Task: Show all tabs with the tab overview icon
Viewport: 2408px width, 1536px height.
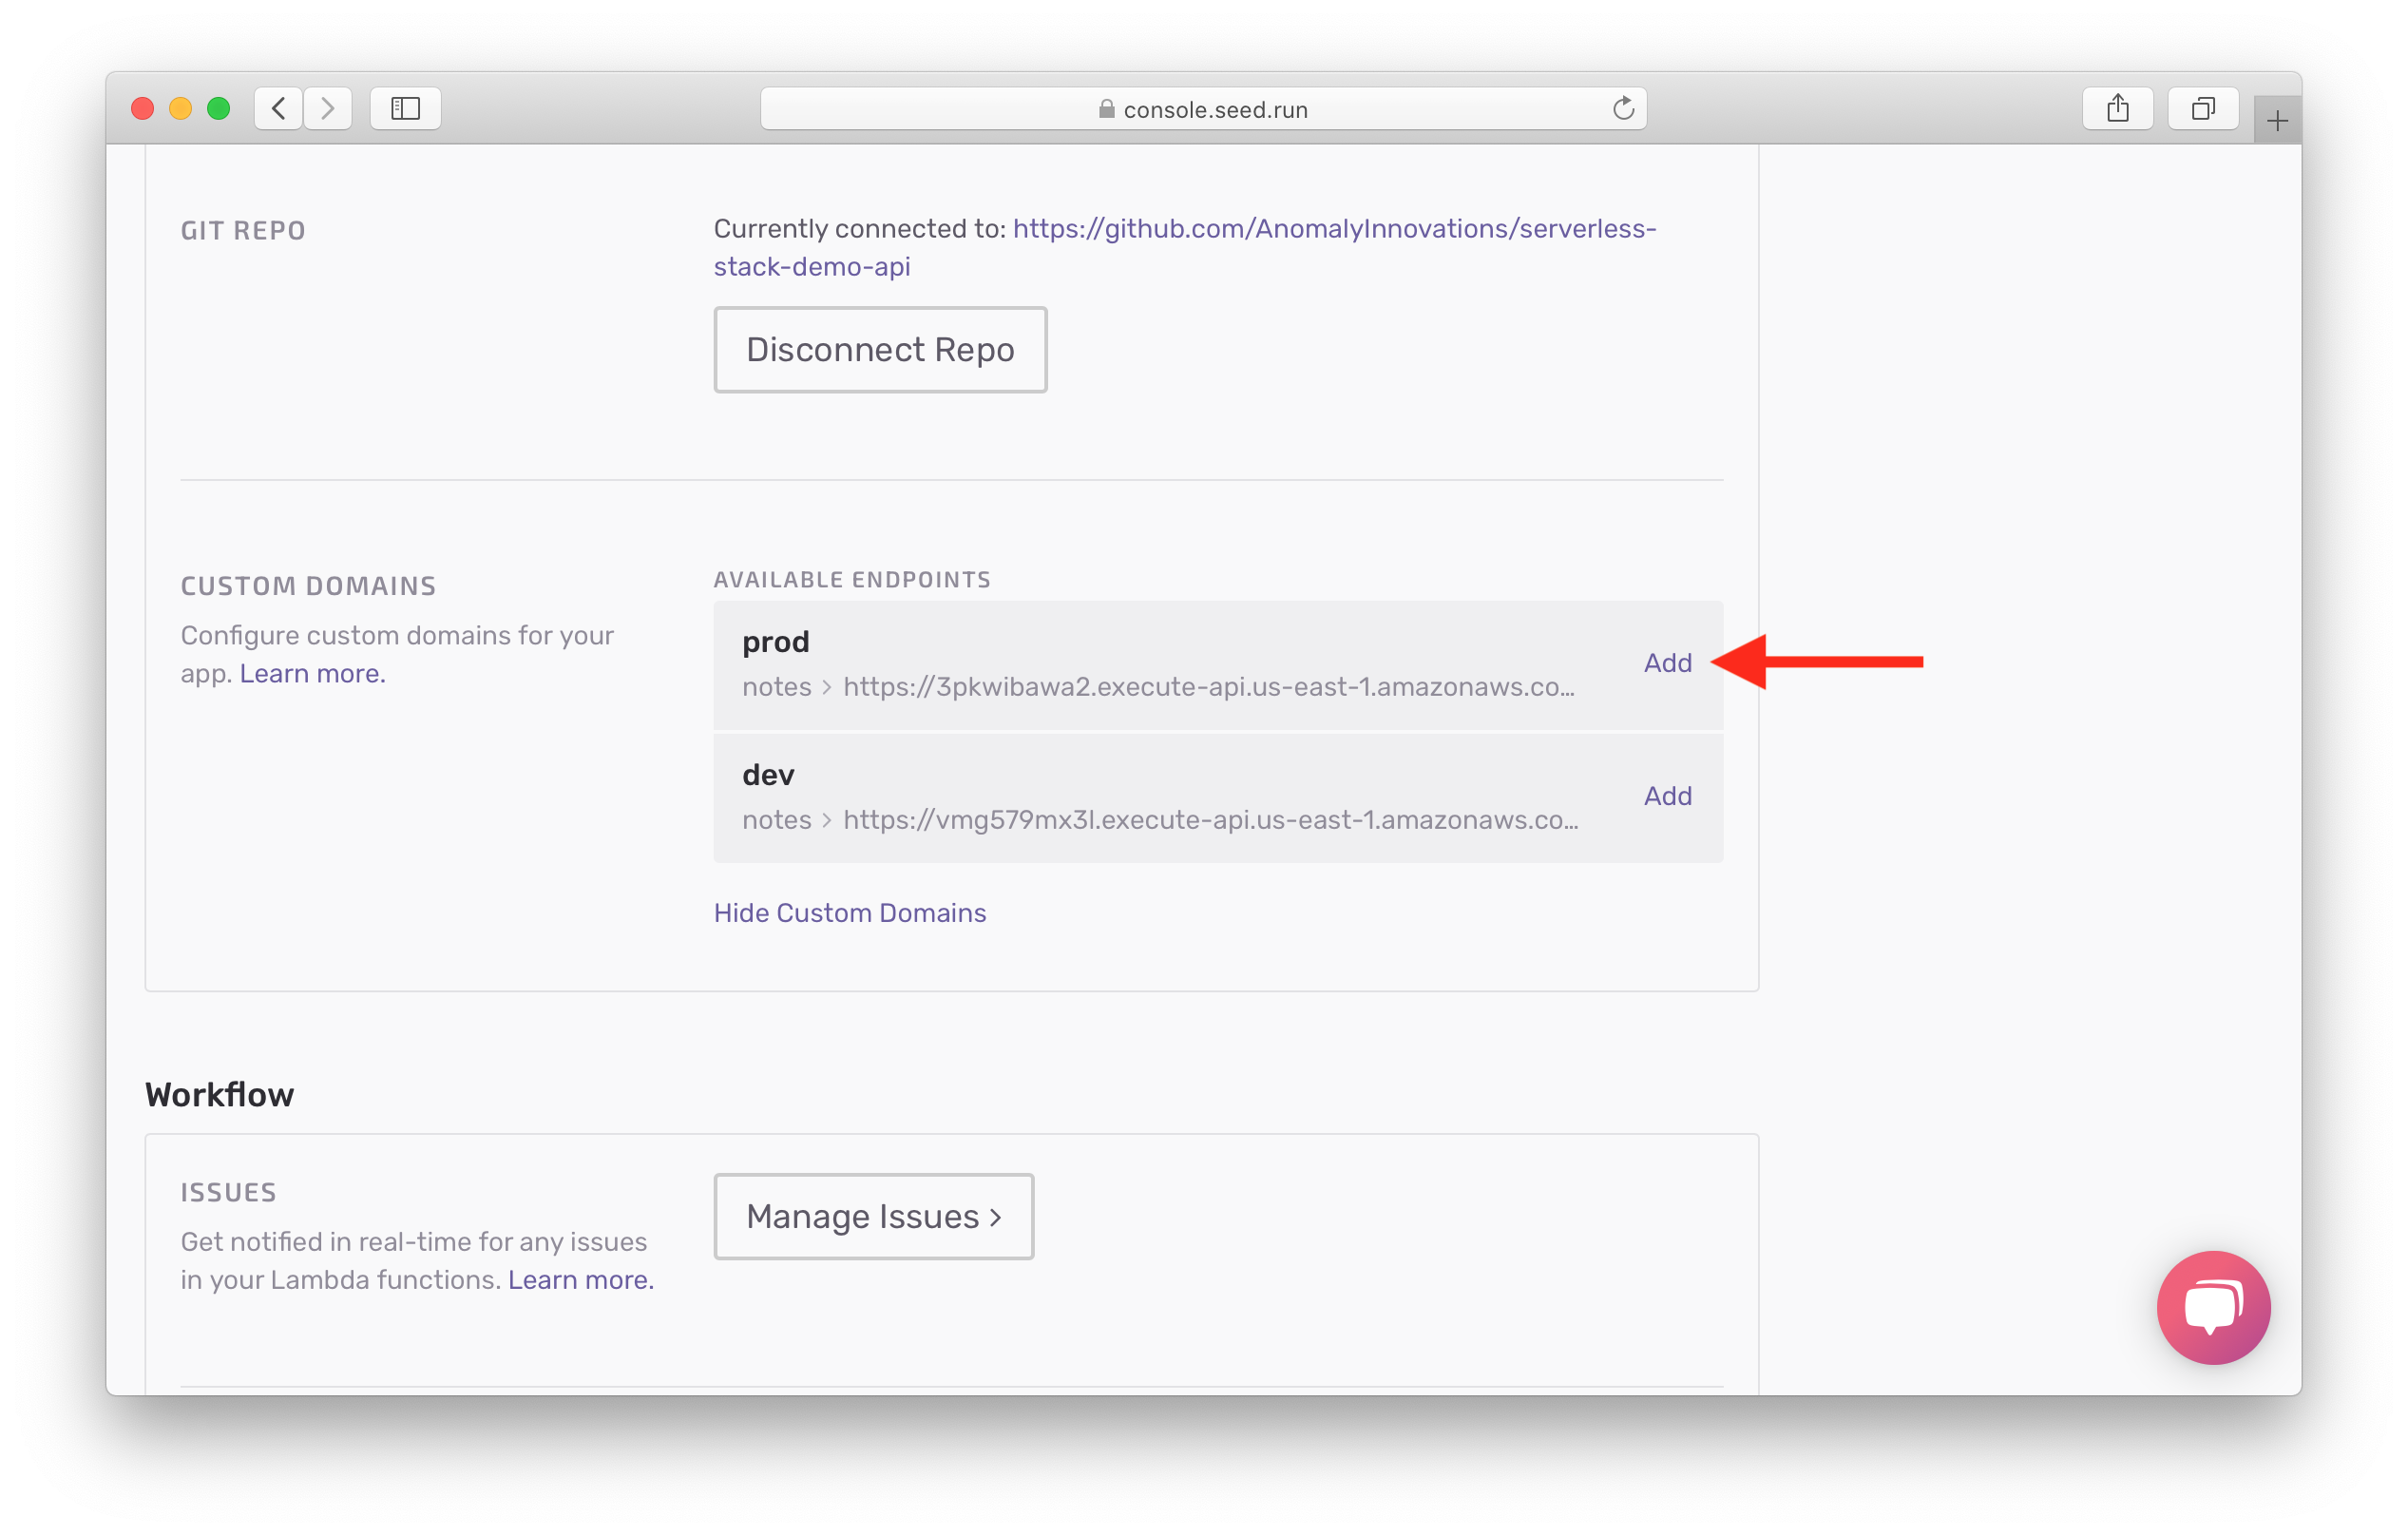Action: 2202,108
